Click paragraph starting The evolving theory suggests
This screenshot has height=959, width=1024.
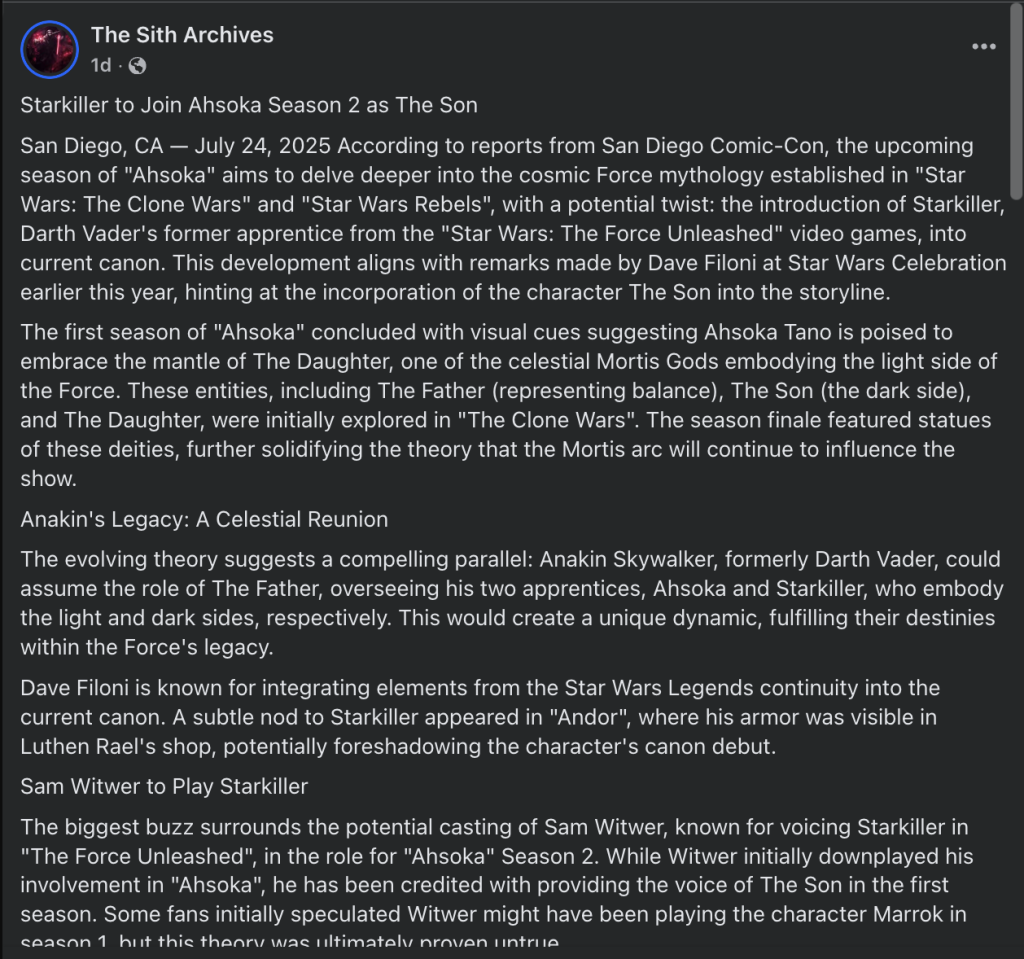[512, 603]
